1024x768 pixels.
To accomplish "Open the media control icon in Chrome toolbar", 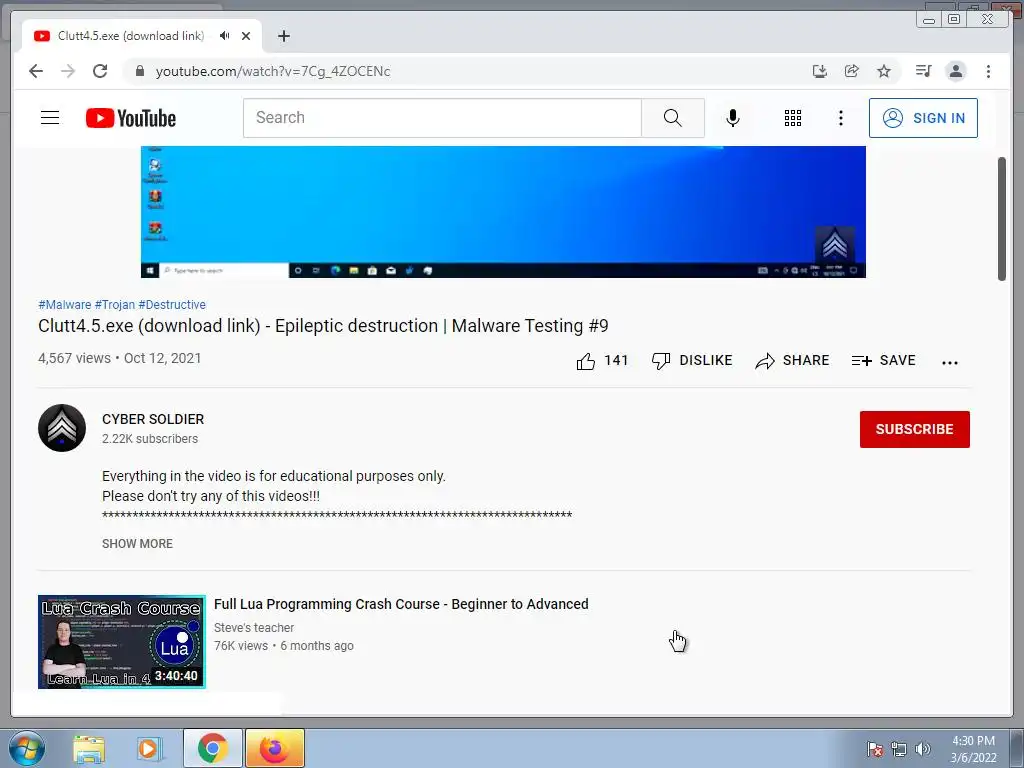I will click(923, 71).
